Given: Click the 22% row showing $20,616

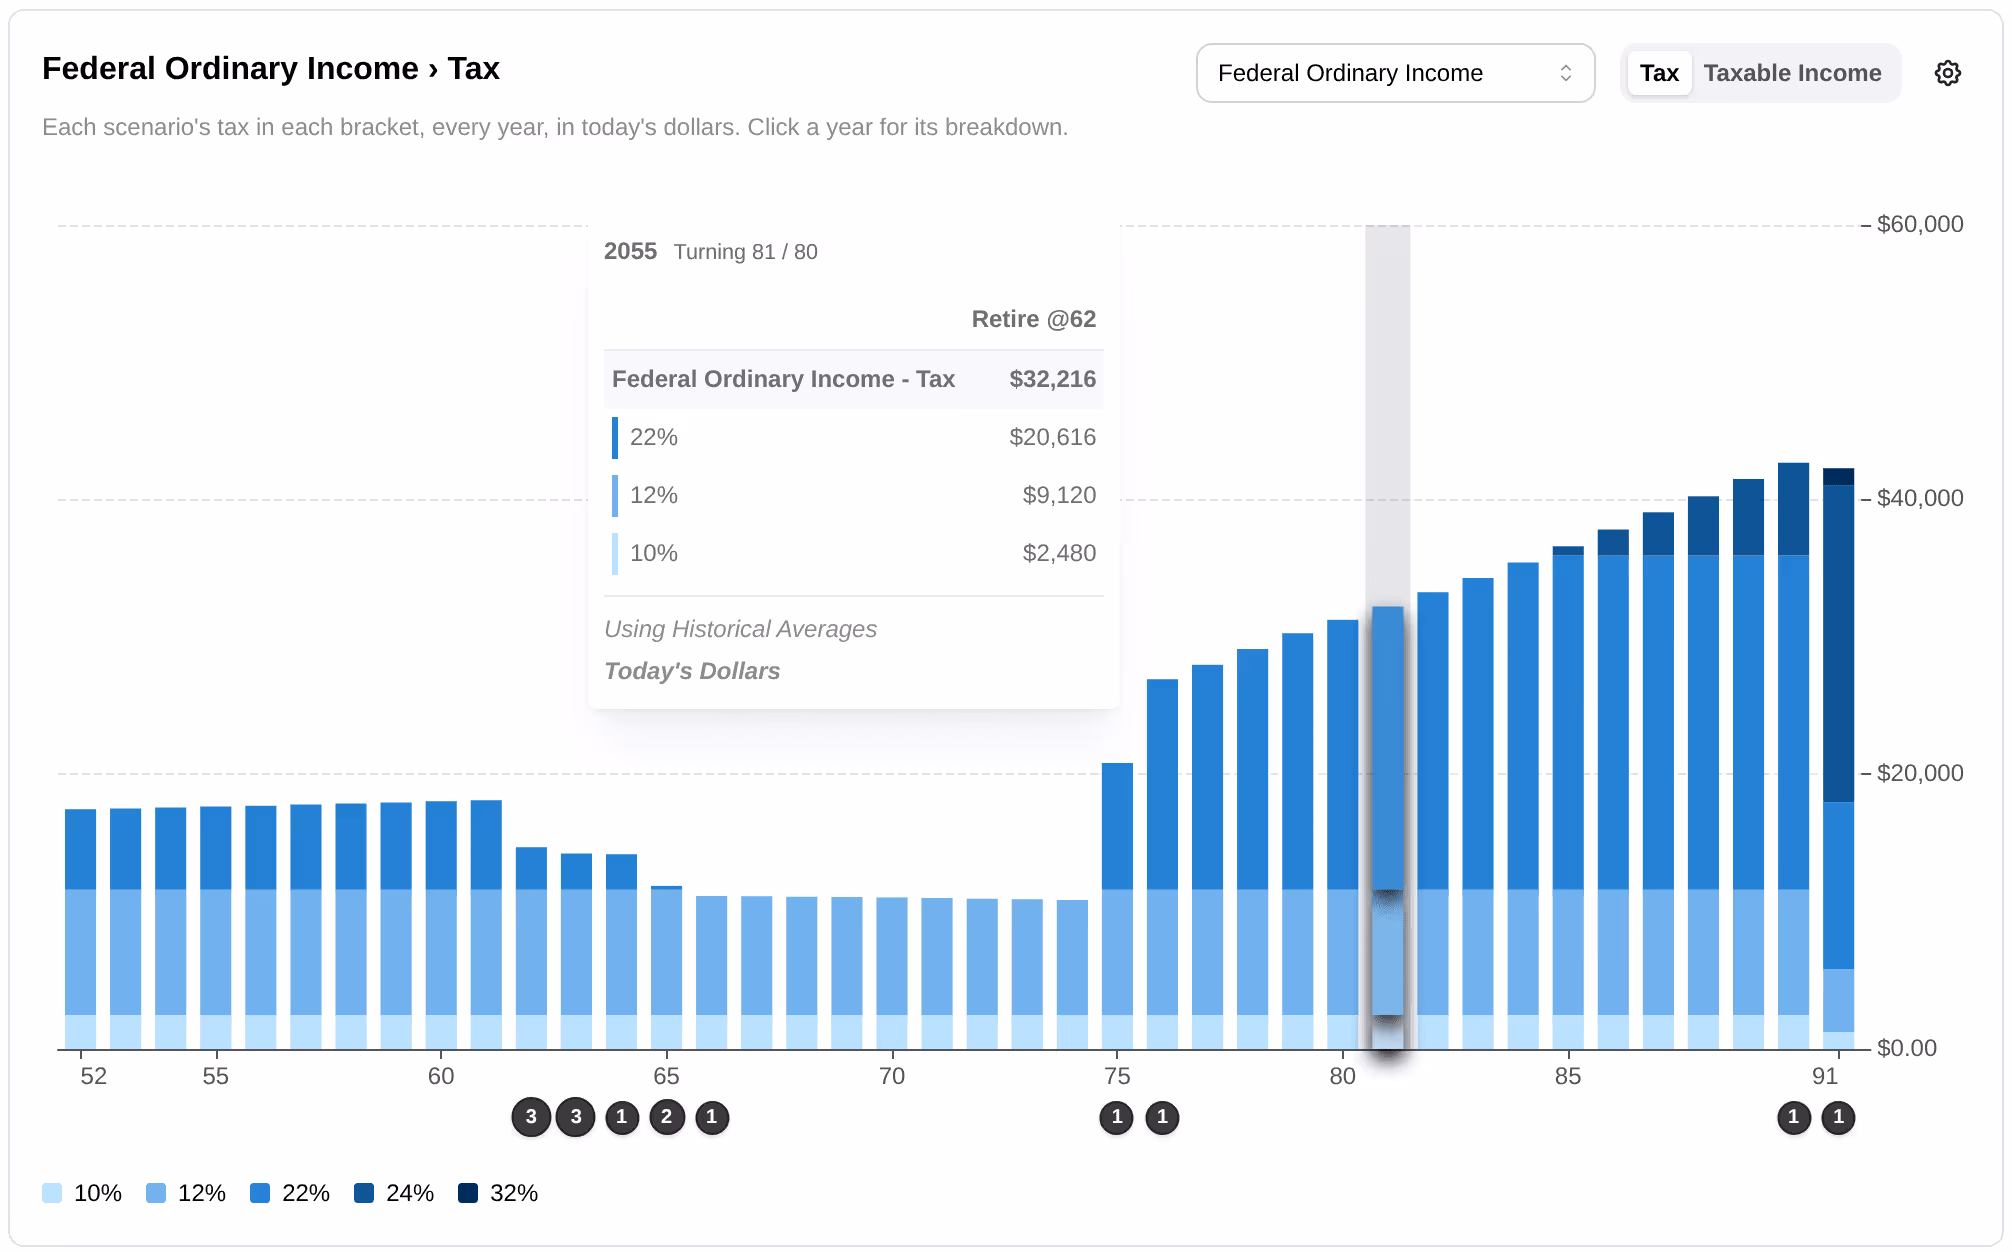Looking at the screenshot, I should pos(854,437).
